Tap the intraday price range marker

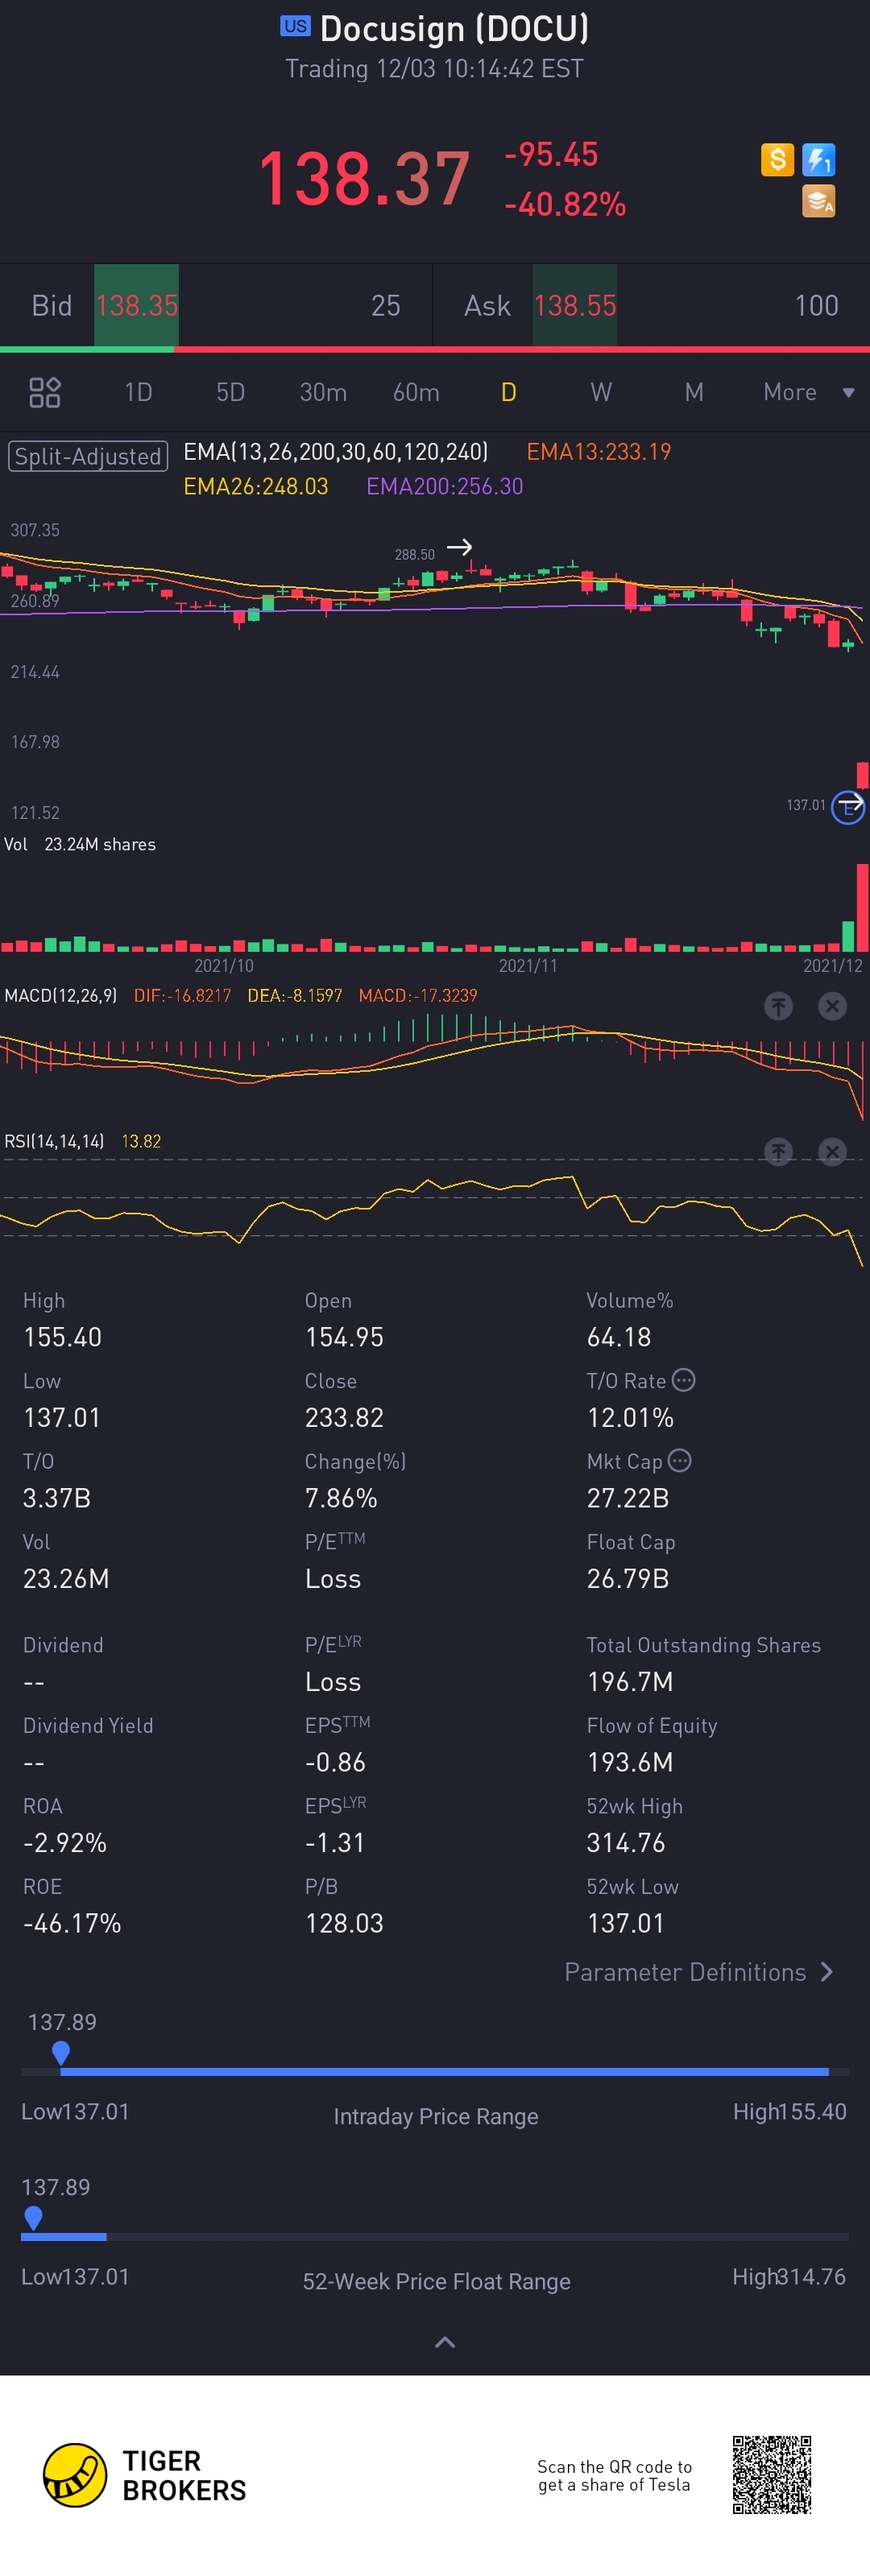pos(61,2054)
